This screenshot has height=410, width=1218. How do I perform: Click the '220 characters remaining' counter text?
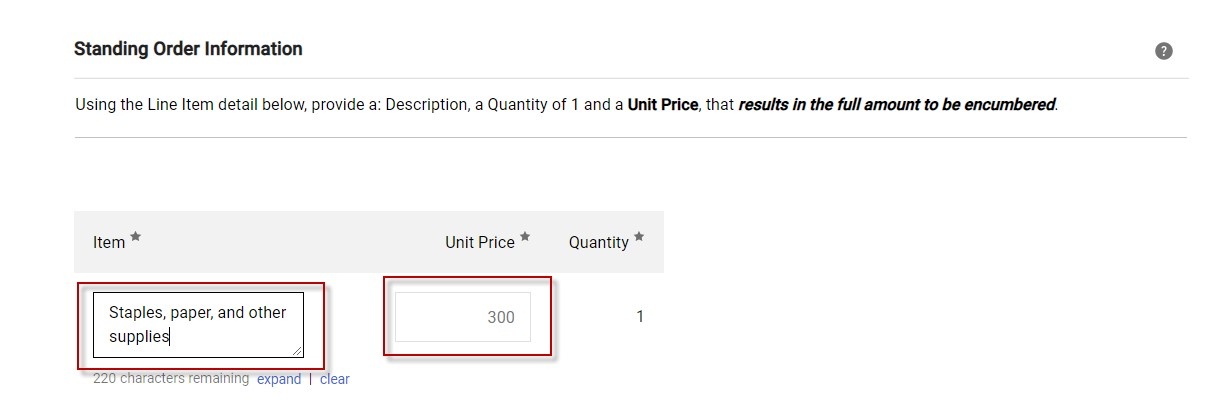[171, 378]
